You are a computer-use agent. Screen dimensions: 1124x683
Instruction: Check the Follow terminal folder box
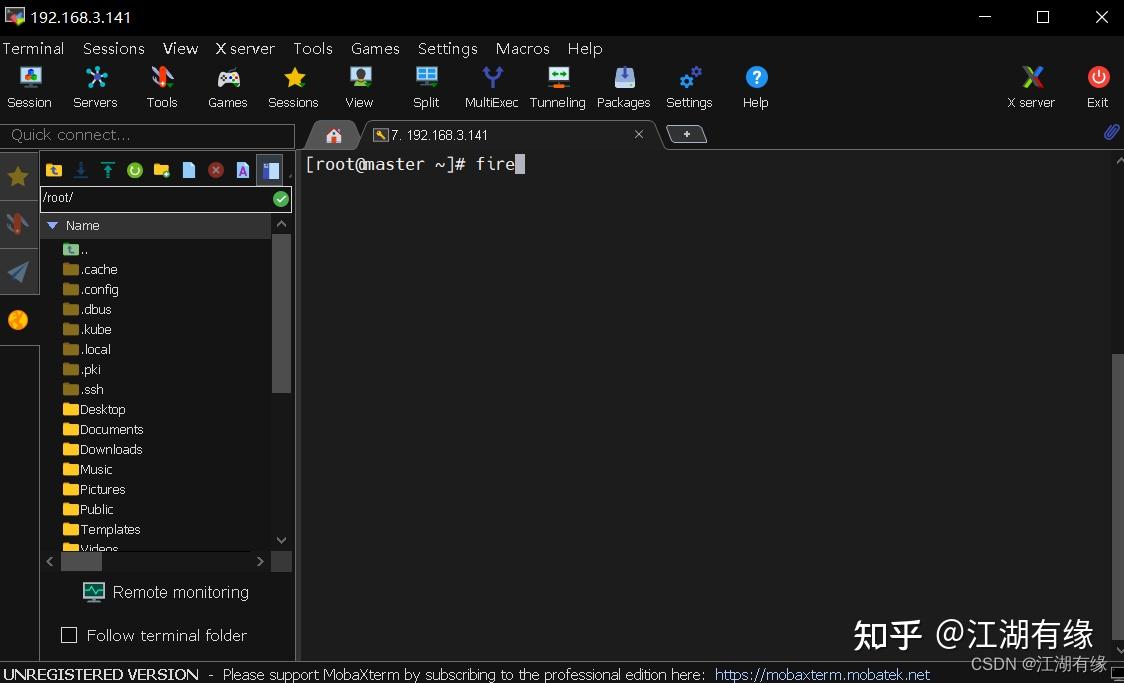tap(69, 635)
